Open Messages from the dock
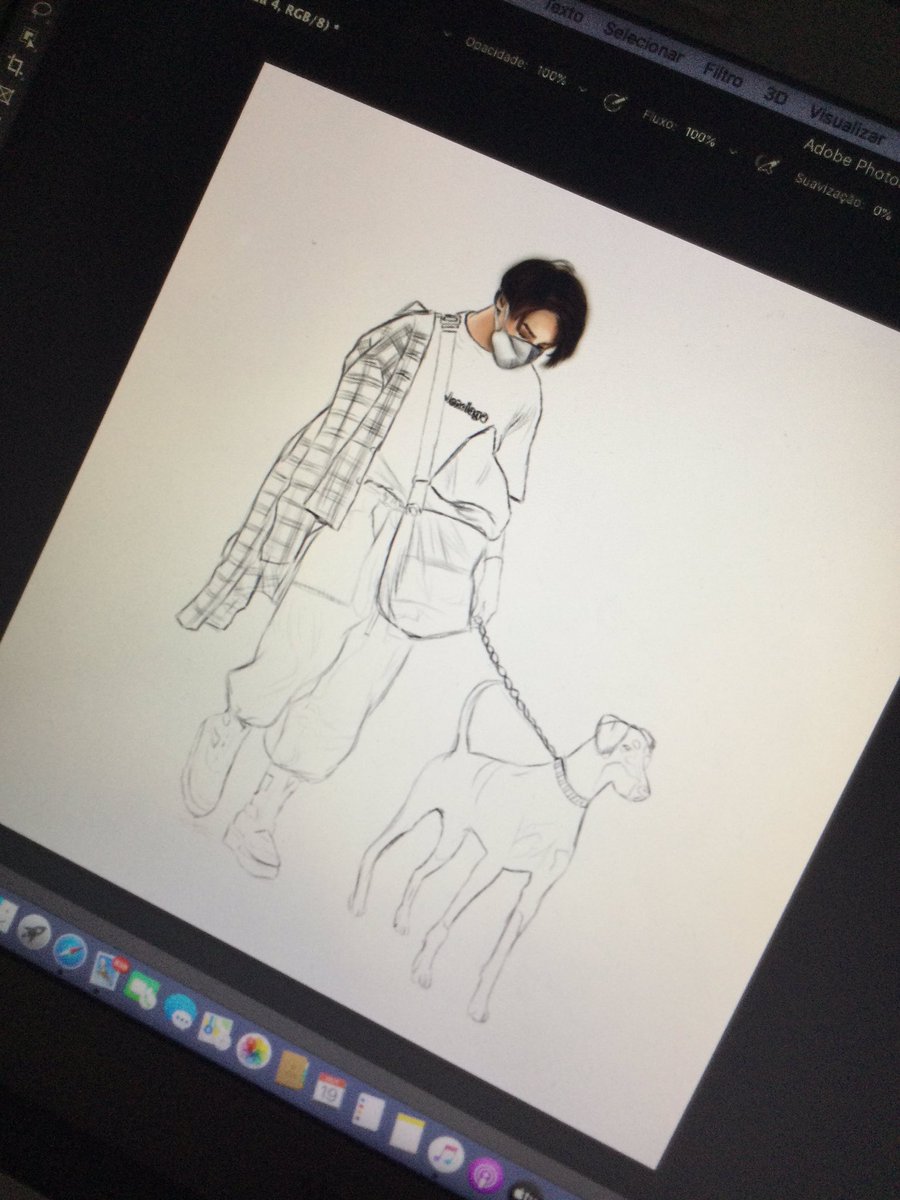Image resolution: width=900 pixels, height=1200 pixels. [180, 1010]
